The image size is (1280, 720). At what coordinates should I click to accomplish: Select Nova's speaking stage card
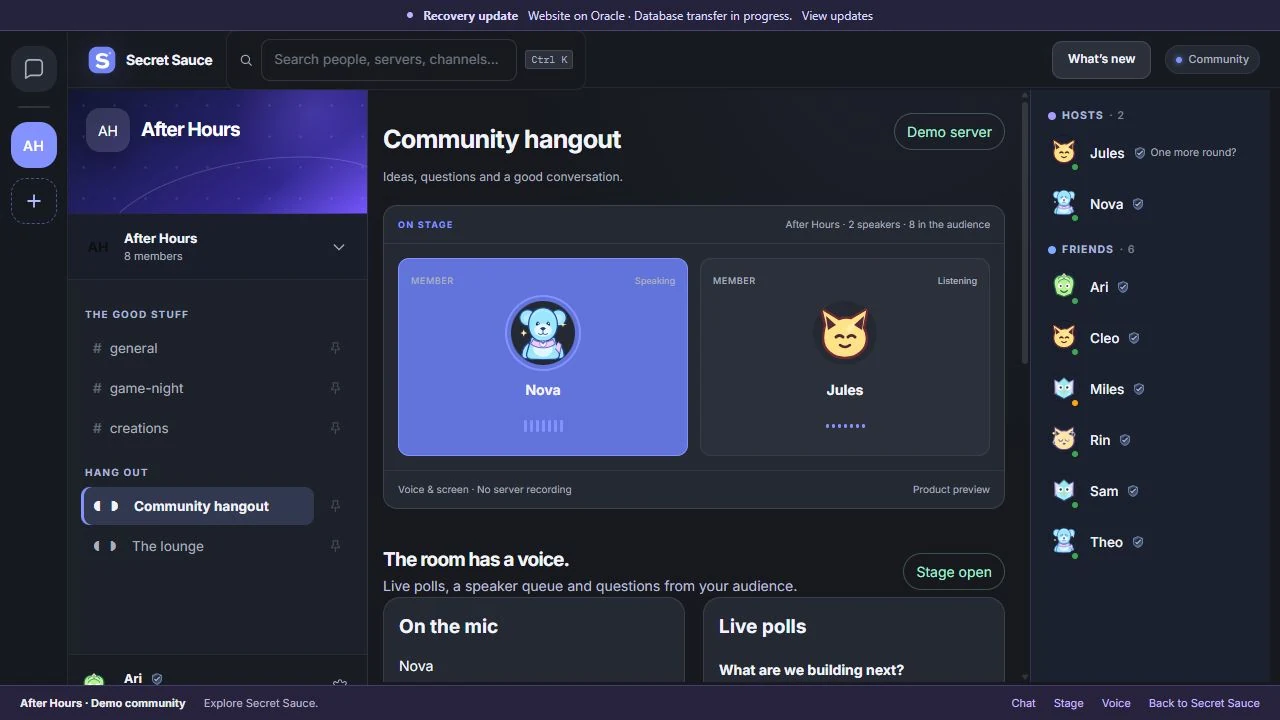point(543,357)
